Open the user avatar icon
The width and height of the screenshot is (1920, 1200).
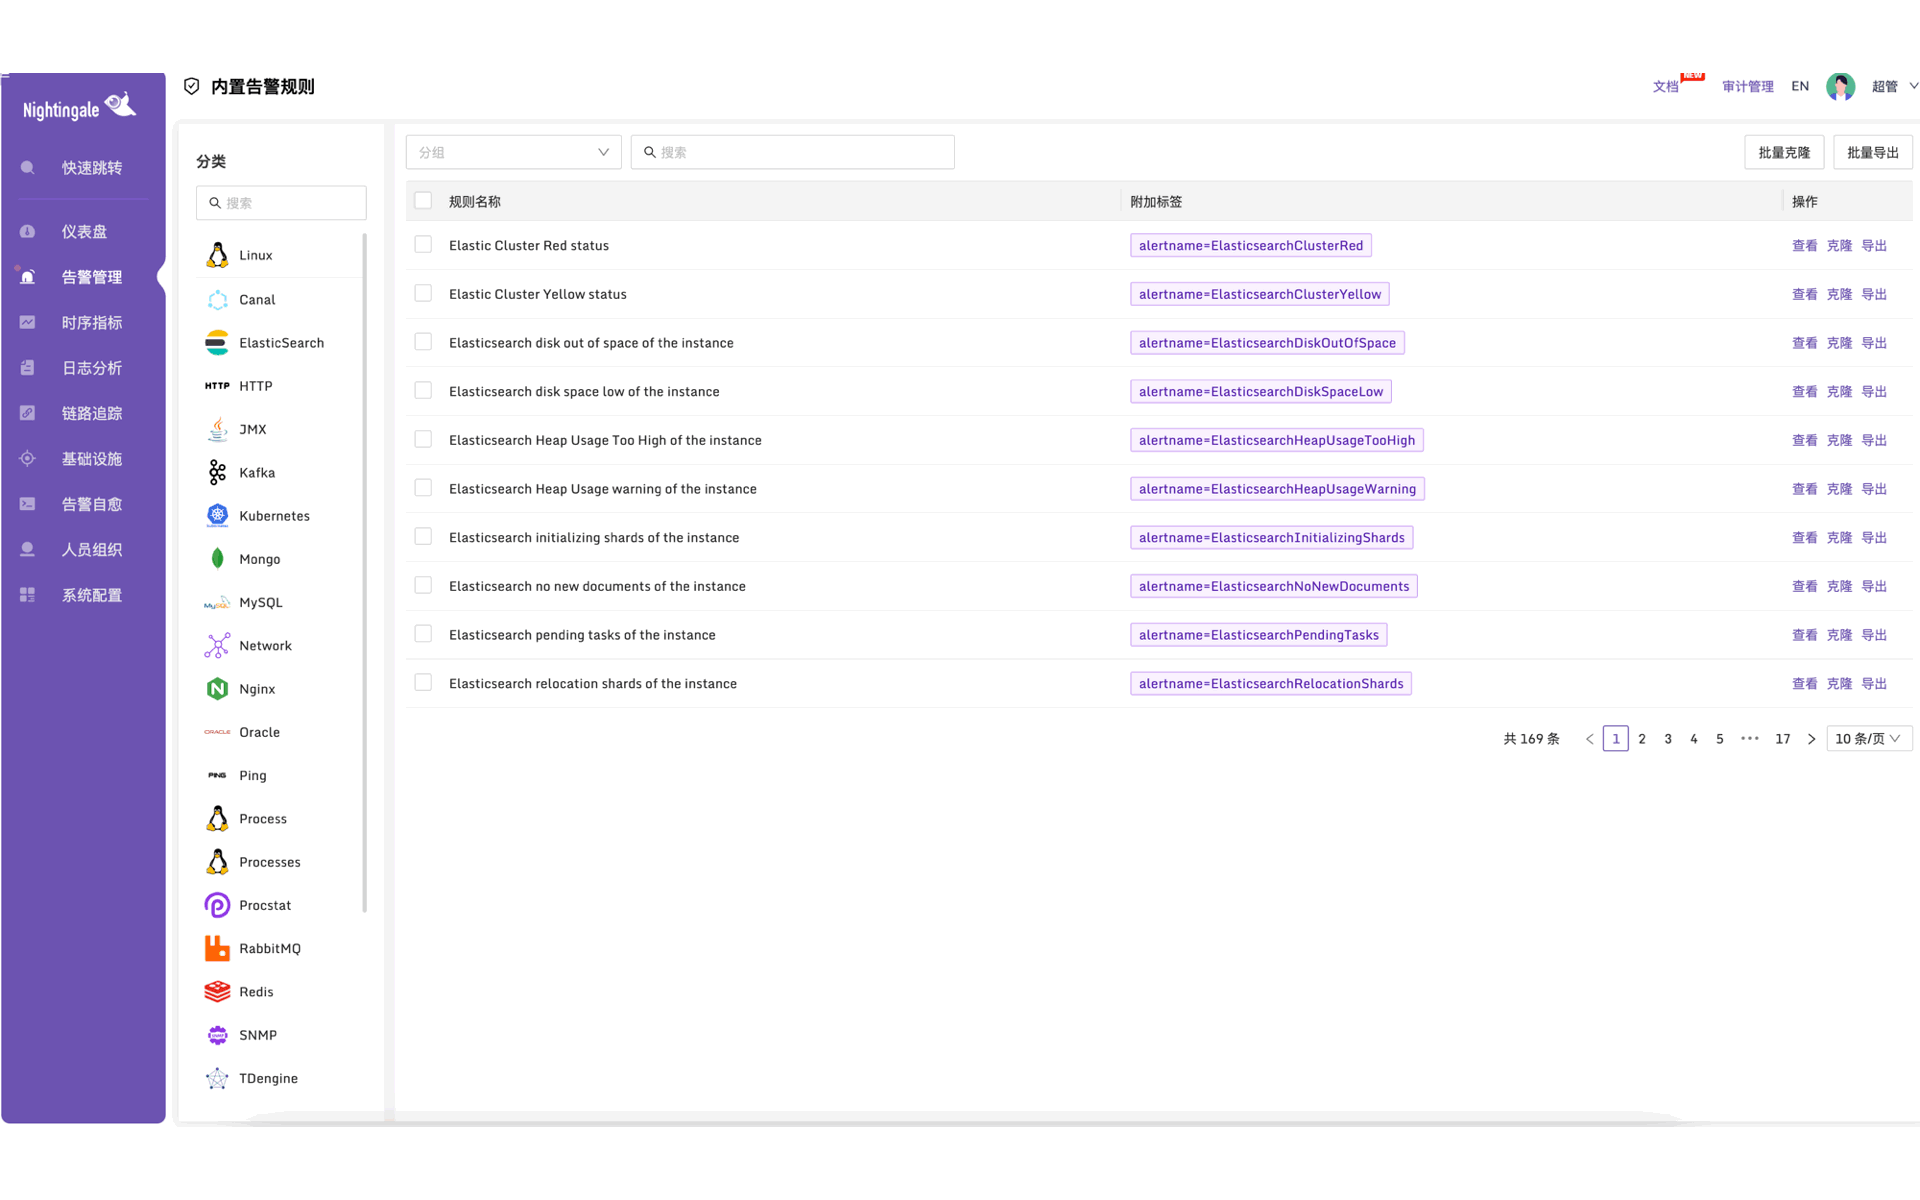pyautogui.click(x=1840, y=87)
